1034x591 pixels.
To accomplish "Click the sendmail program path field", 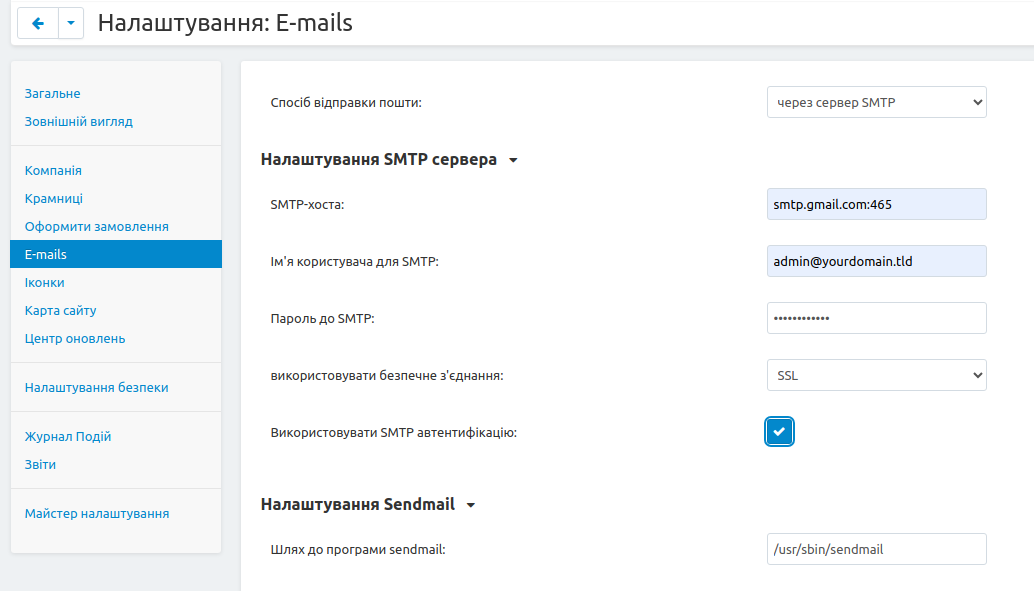I will pos(876,549).
